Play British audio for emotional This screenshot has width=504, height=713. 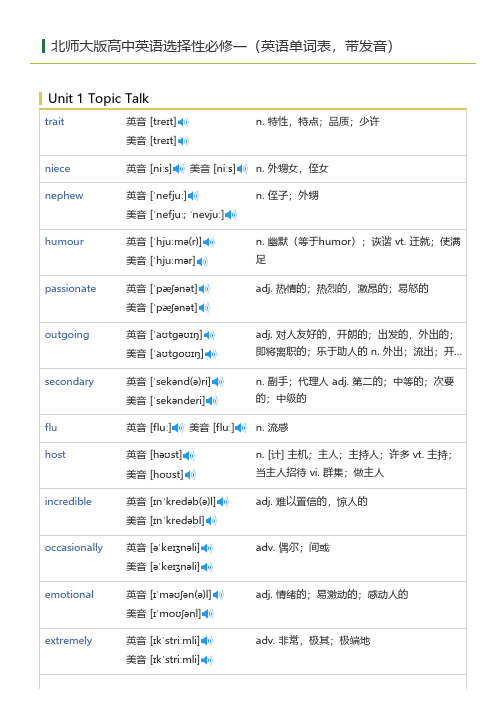pyautogui.click(x=218, y=595)
